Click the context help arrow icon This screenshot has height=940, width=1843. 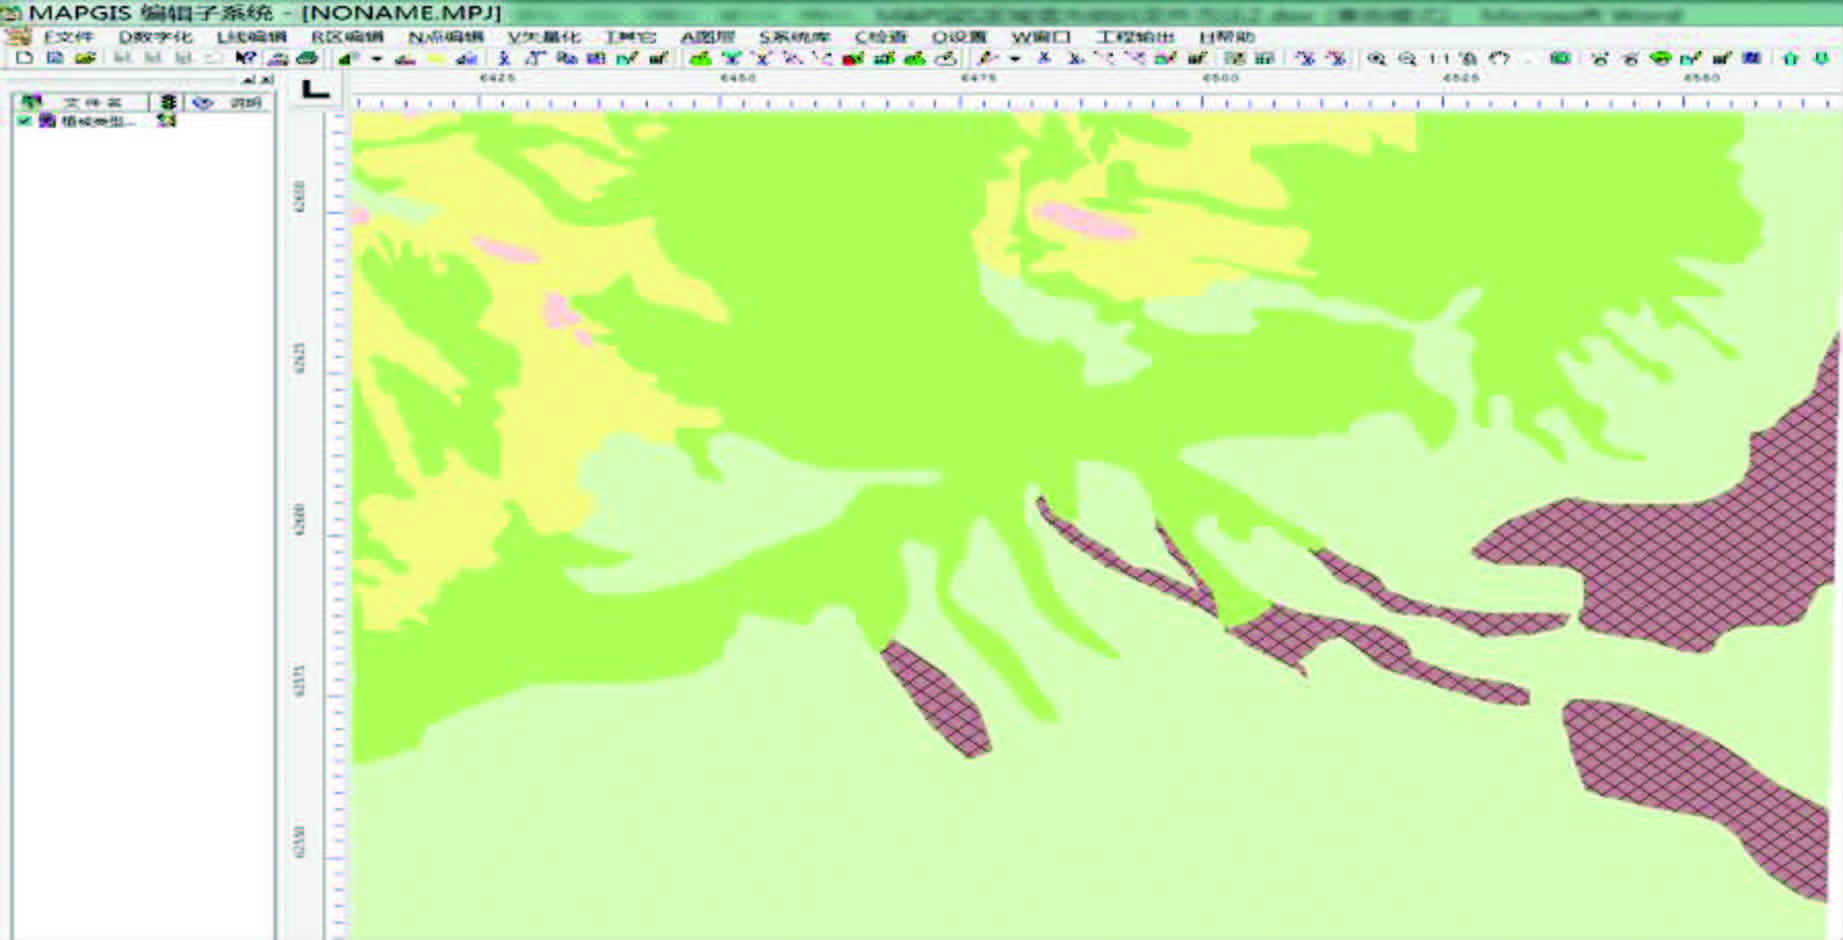pos(245,58)
